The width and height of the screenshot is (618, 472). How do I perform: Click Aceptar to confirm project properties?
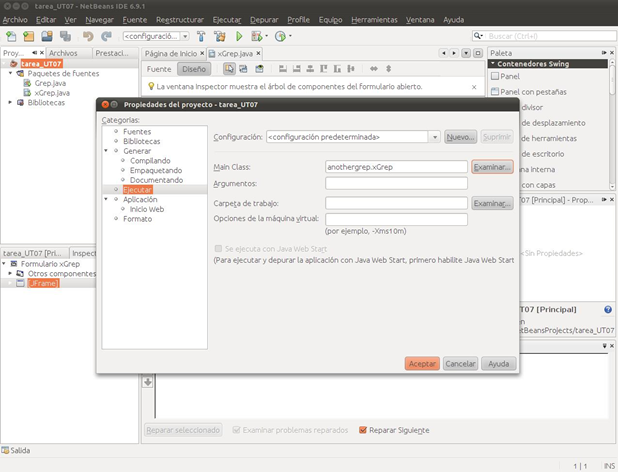click(x=422, y=364)
